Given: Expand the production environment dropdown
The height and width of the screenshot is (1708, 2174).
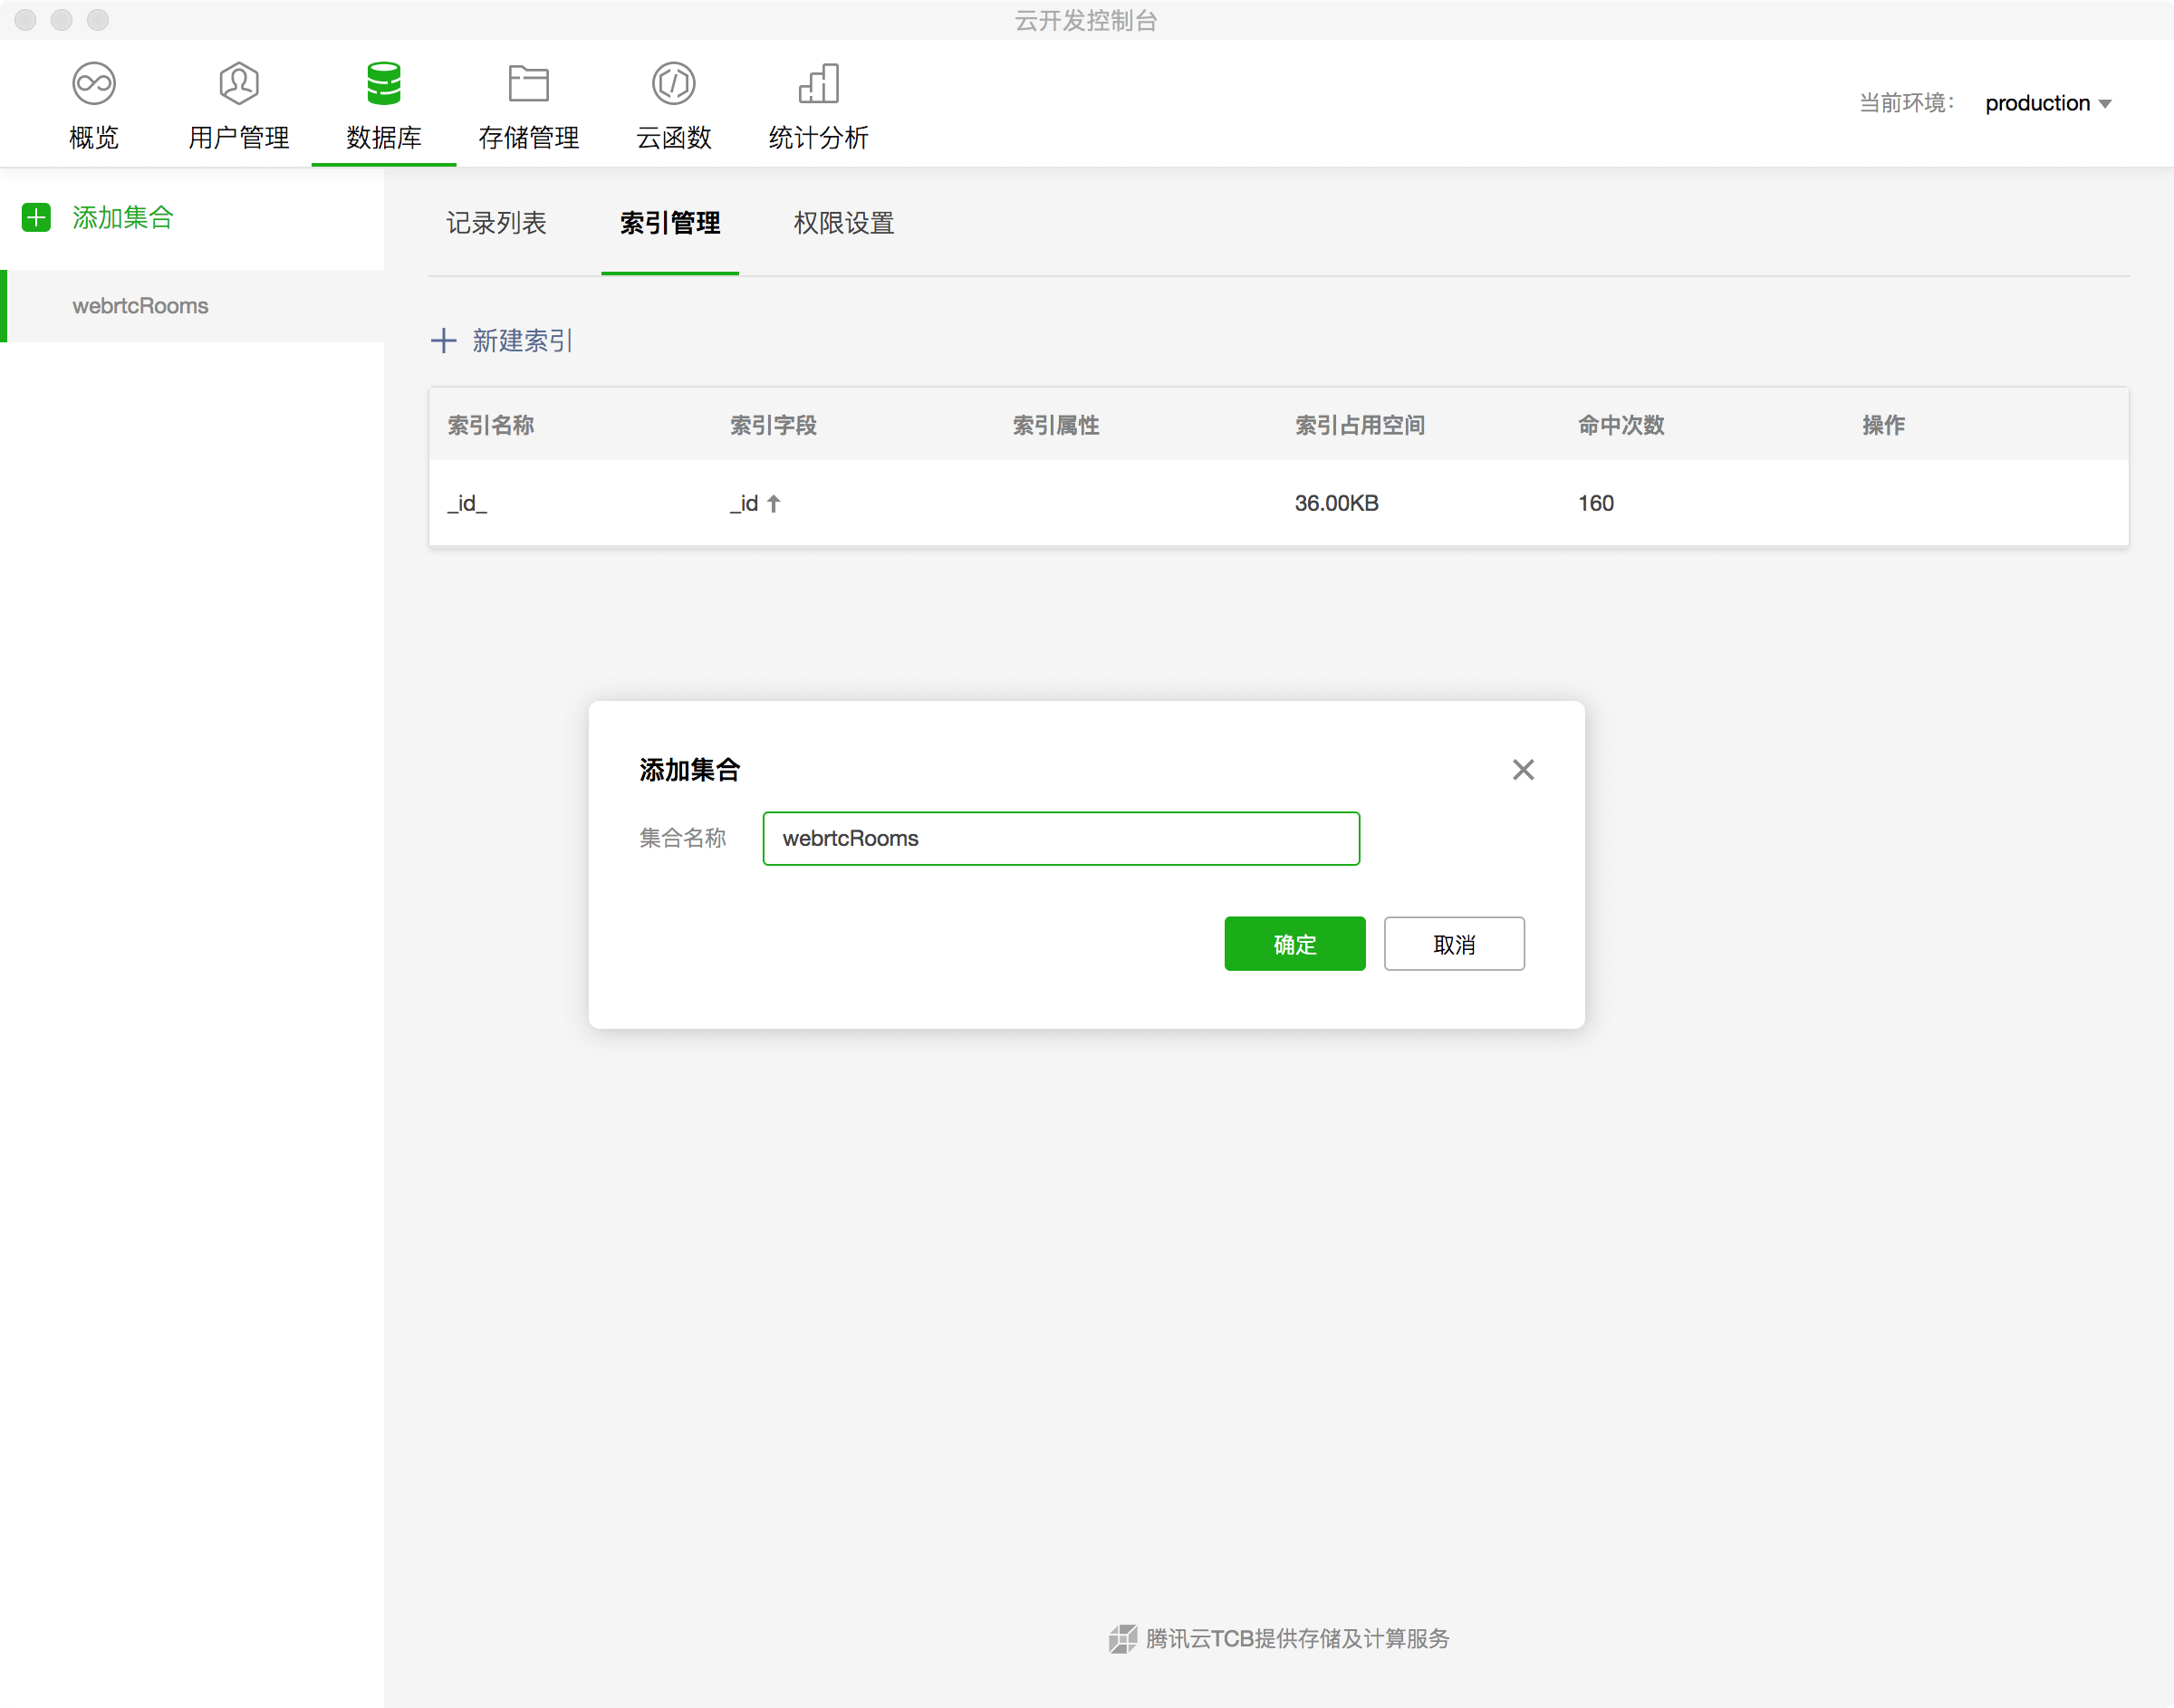Looking at the screenshot, I should [2048, 104].
